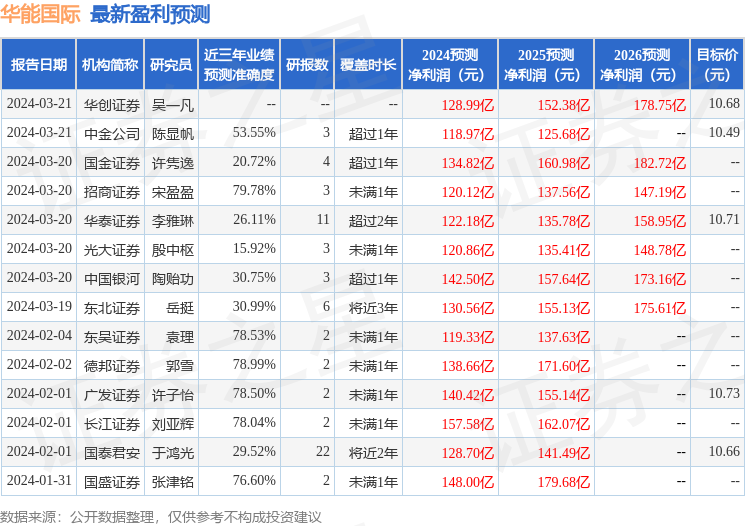Click 光大证券 institution cell
This screenshot has height=526, width=745.
[x=112, y=250]
